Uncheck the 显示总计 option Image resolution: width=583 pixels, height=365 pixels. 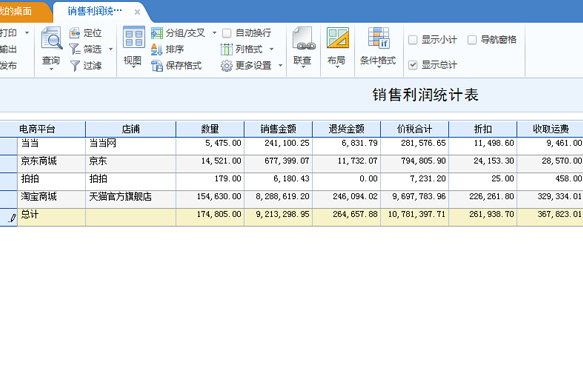pyautogui.click(x=413, y=65)
